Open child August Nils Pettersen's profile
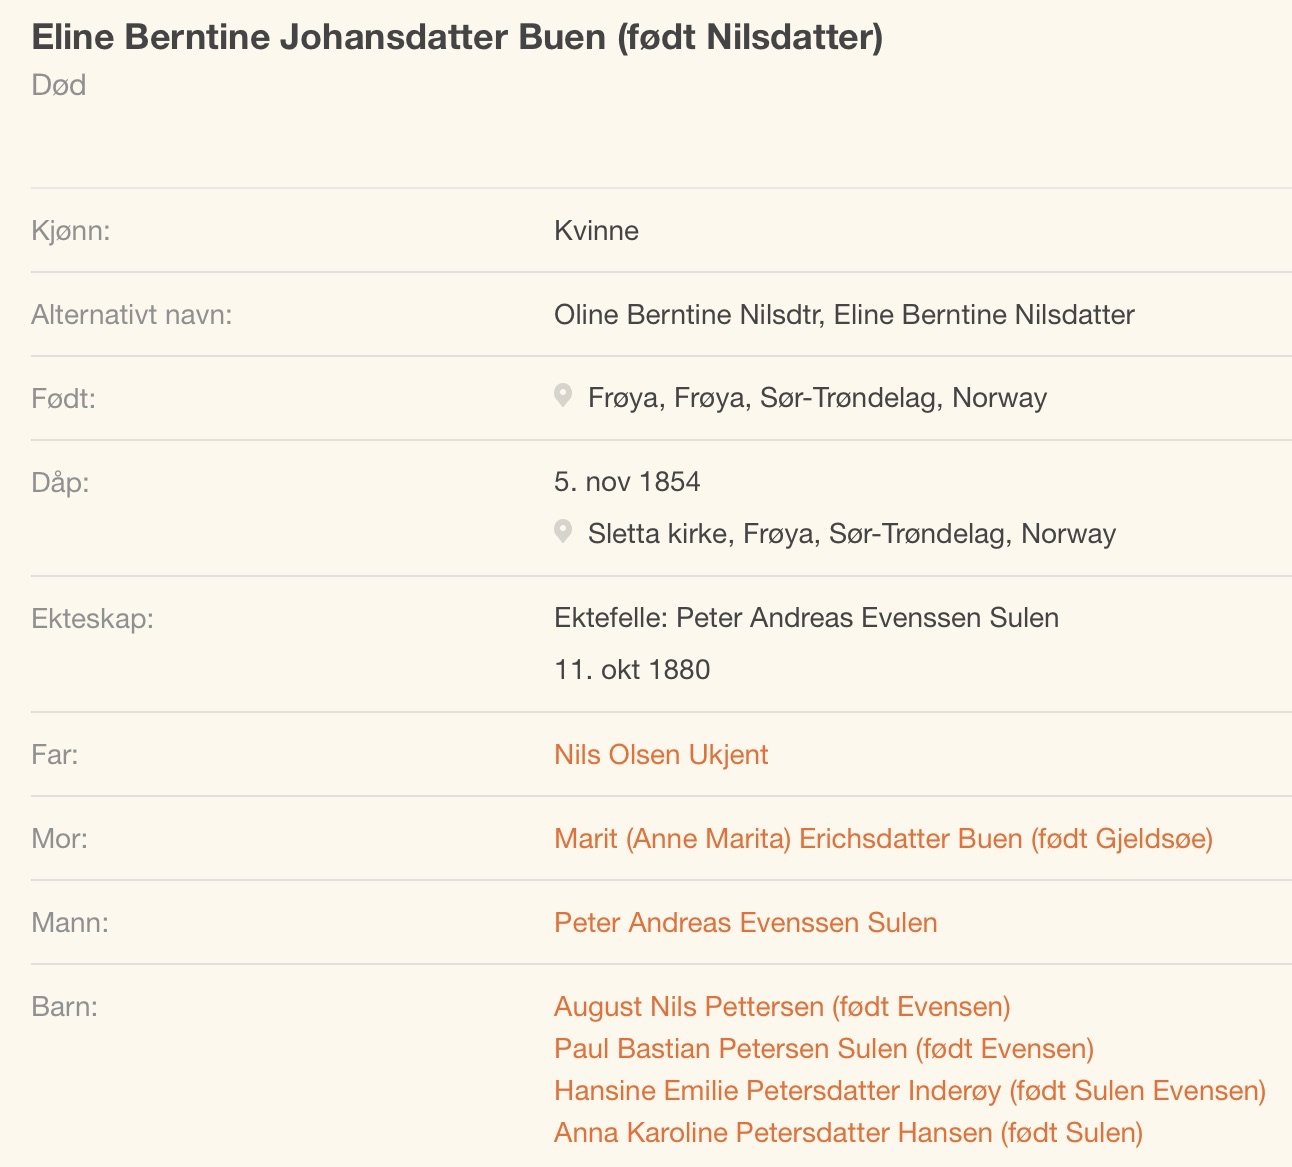The height and width of the screenshot is (1167, 1292). click(x=782, y=1006)
